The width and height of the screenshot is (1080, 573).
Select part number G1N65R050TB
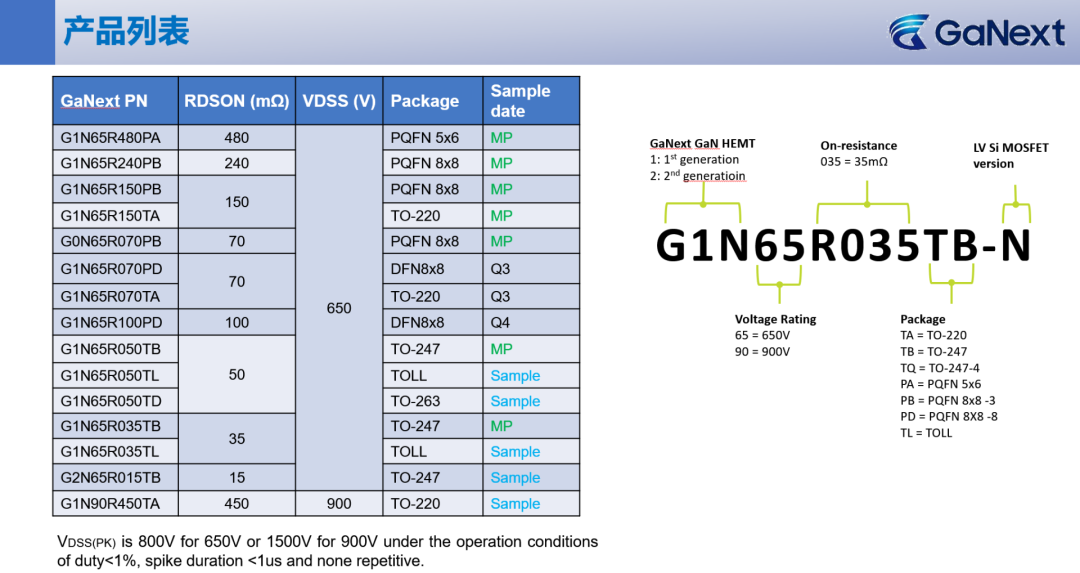point(110,349)
